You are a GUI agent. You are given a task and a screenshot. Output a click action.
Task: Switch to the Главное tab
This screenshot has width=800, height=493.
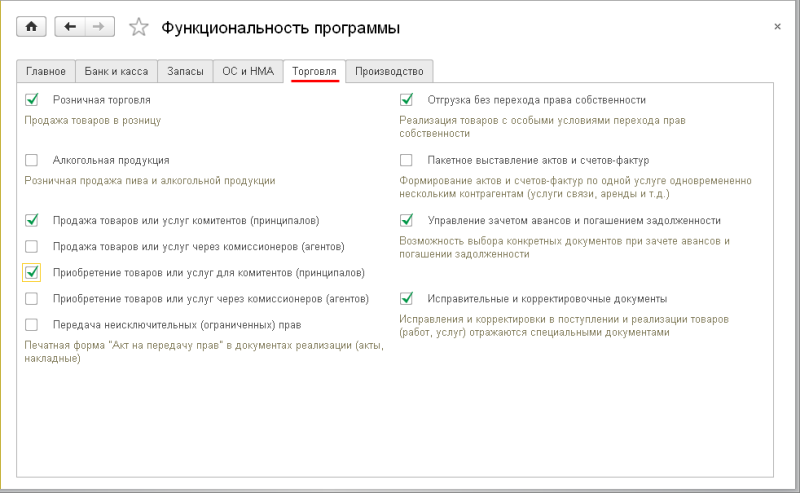(46, 71)
